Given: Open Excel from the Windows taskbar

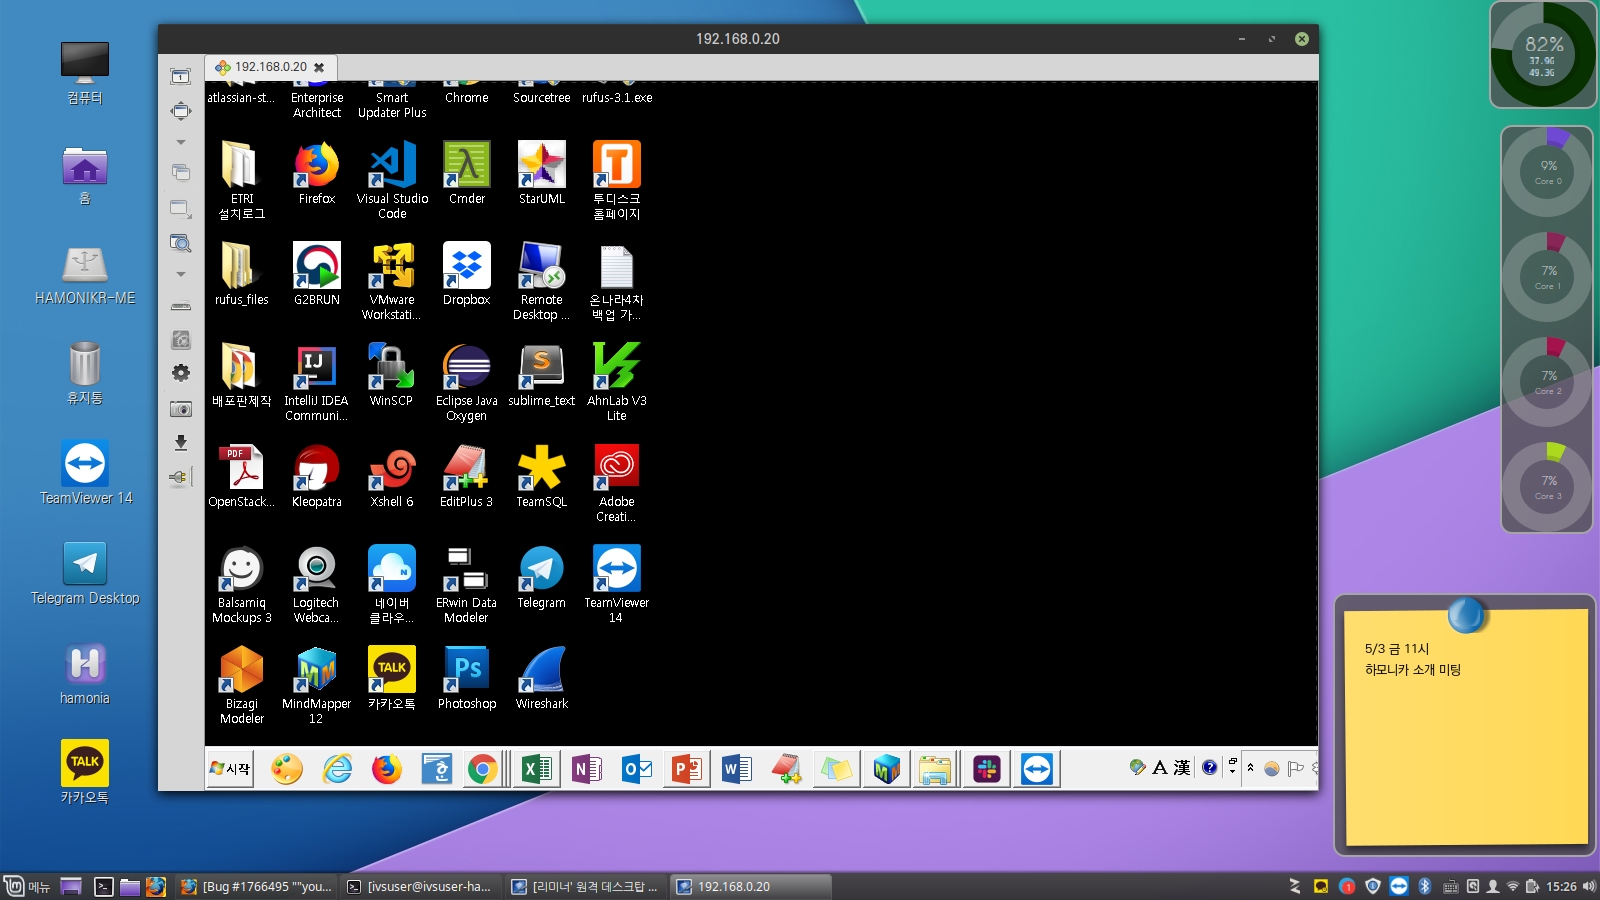Looking at the screenshot, I should [x=537, y=769].
